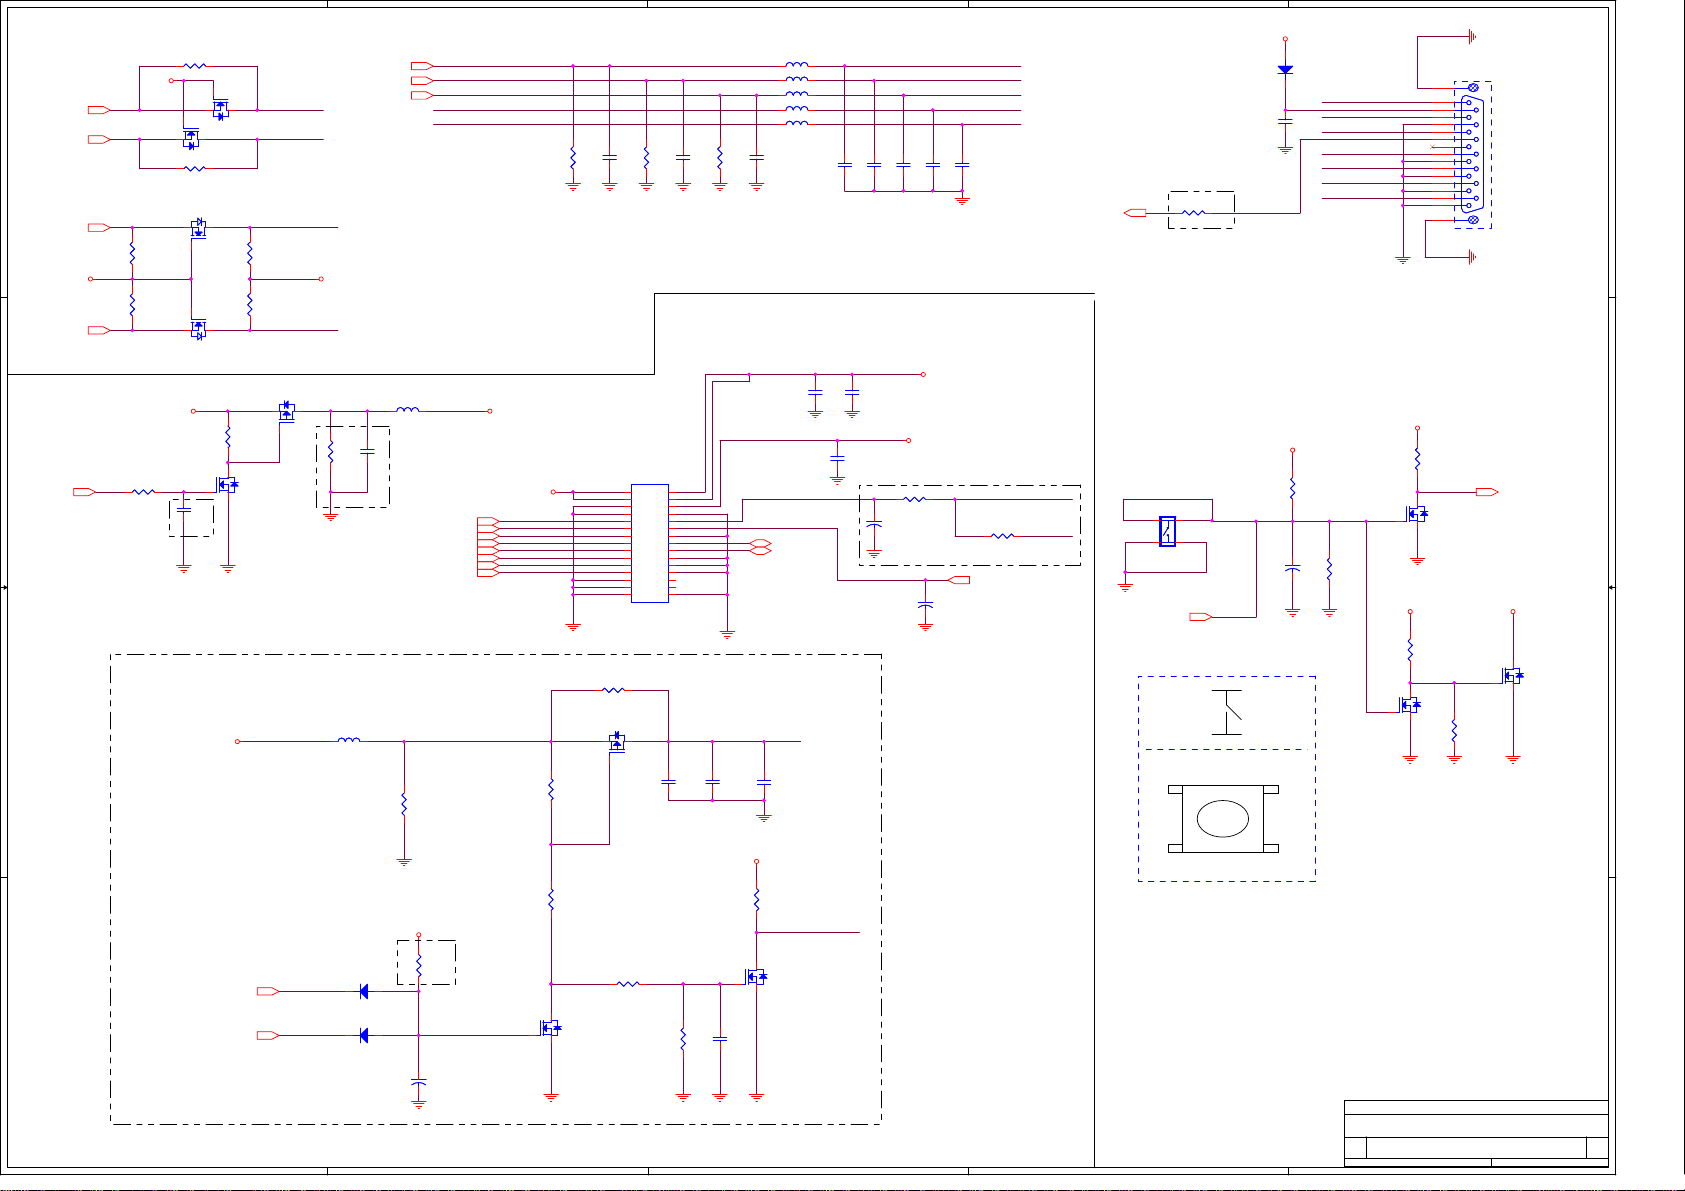Click the upper diode in the large dashed circuit
This screenshot has height=1191, width=1685.
(x=363, y=991)
